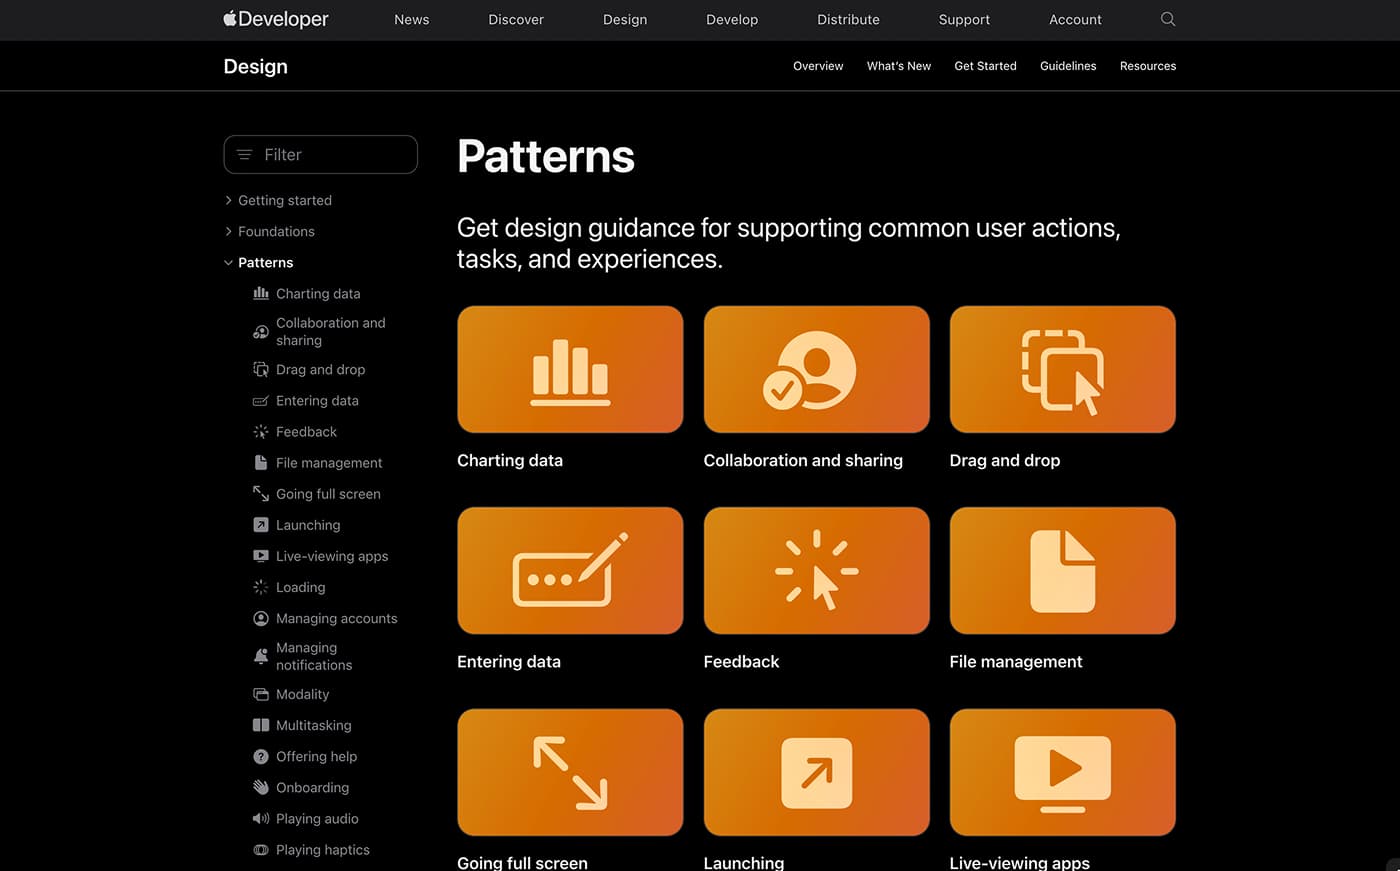Select the Playing audio speaker icon
1400x871 pixels.
(x=261, y=818)
